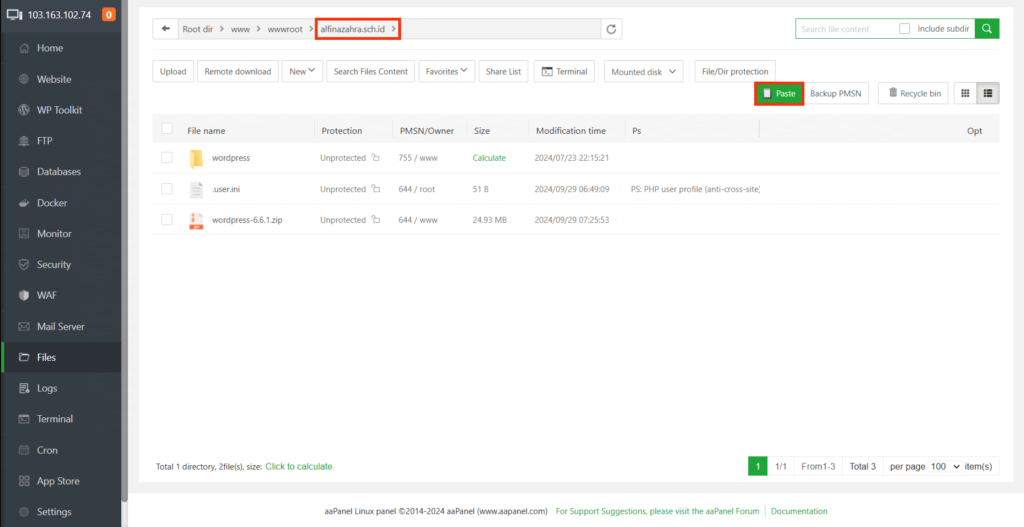The image size is (1024, 527).
Task: Switch to list view
Action: 988,93
